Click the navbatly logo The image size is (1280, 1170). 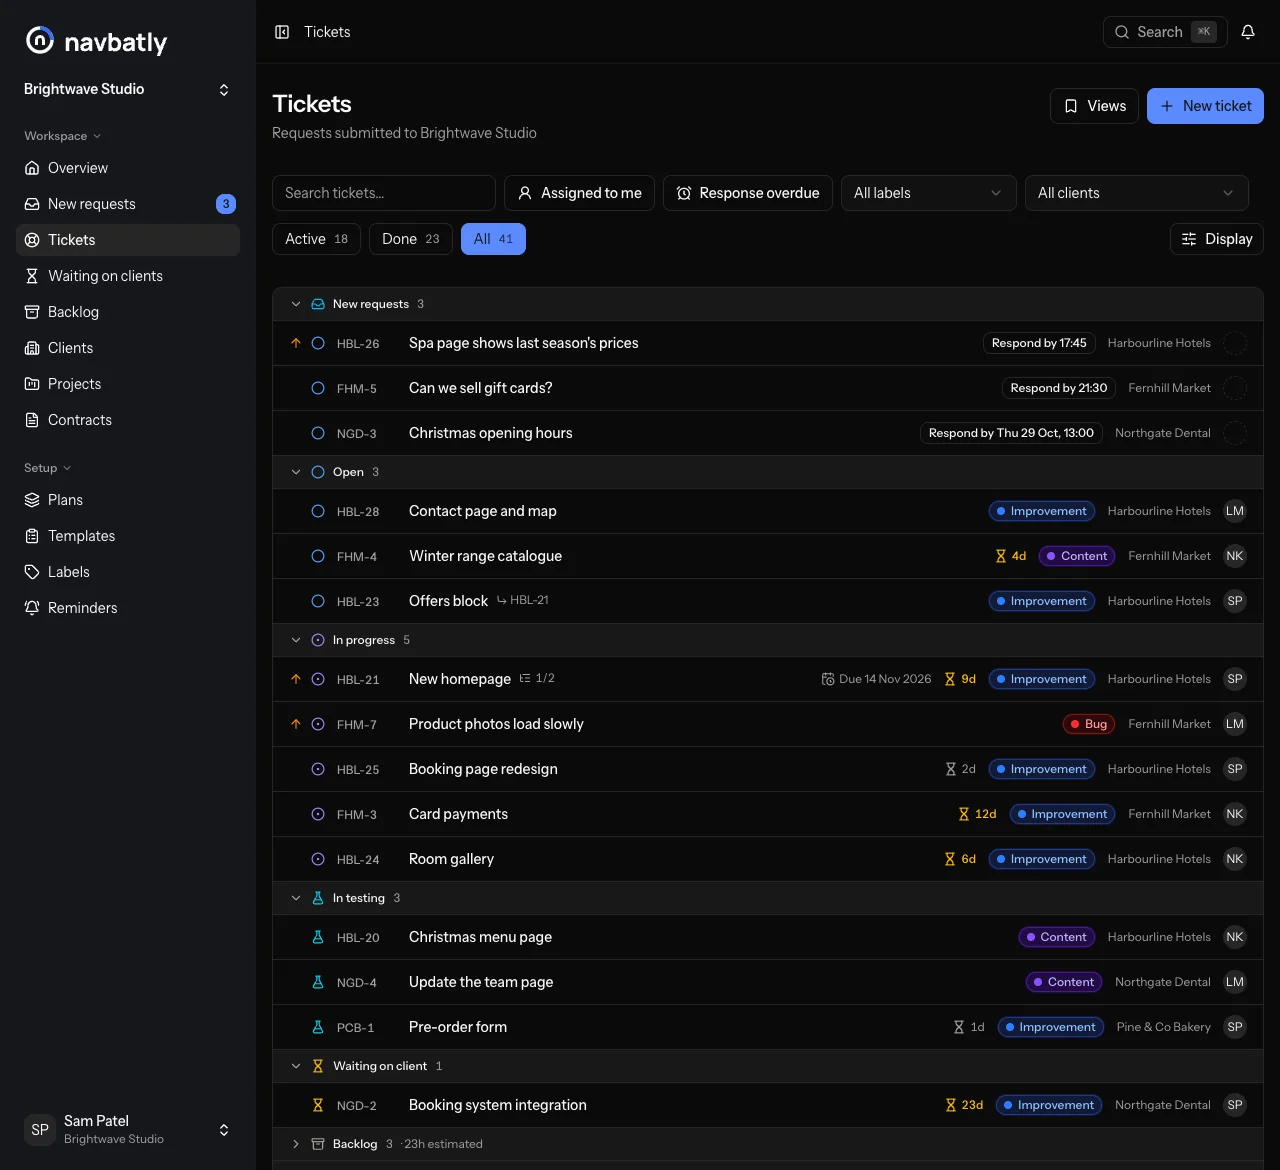point(96,41)
